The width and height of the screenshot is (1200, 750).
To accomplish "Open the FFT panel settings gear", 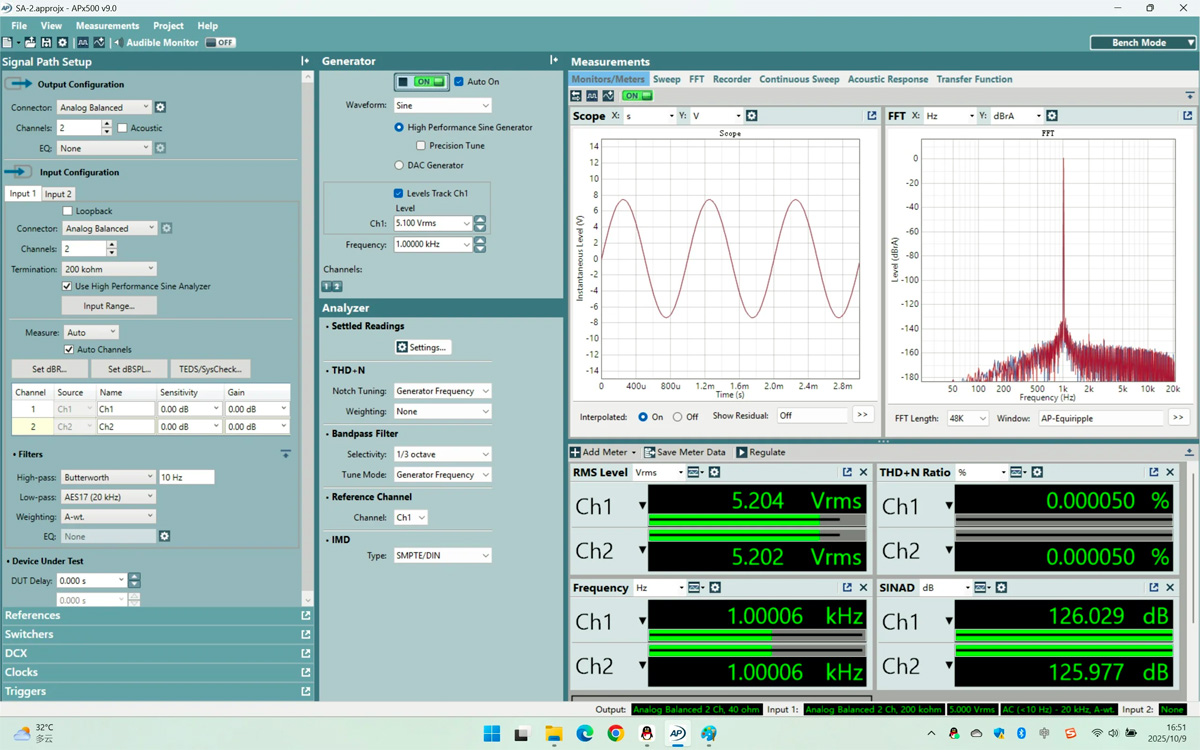I will pos(1051,115).
